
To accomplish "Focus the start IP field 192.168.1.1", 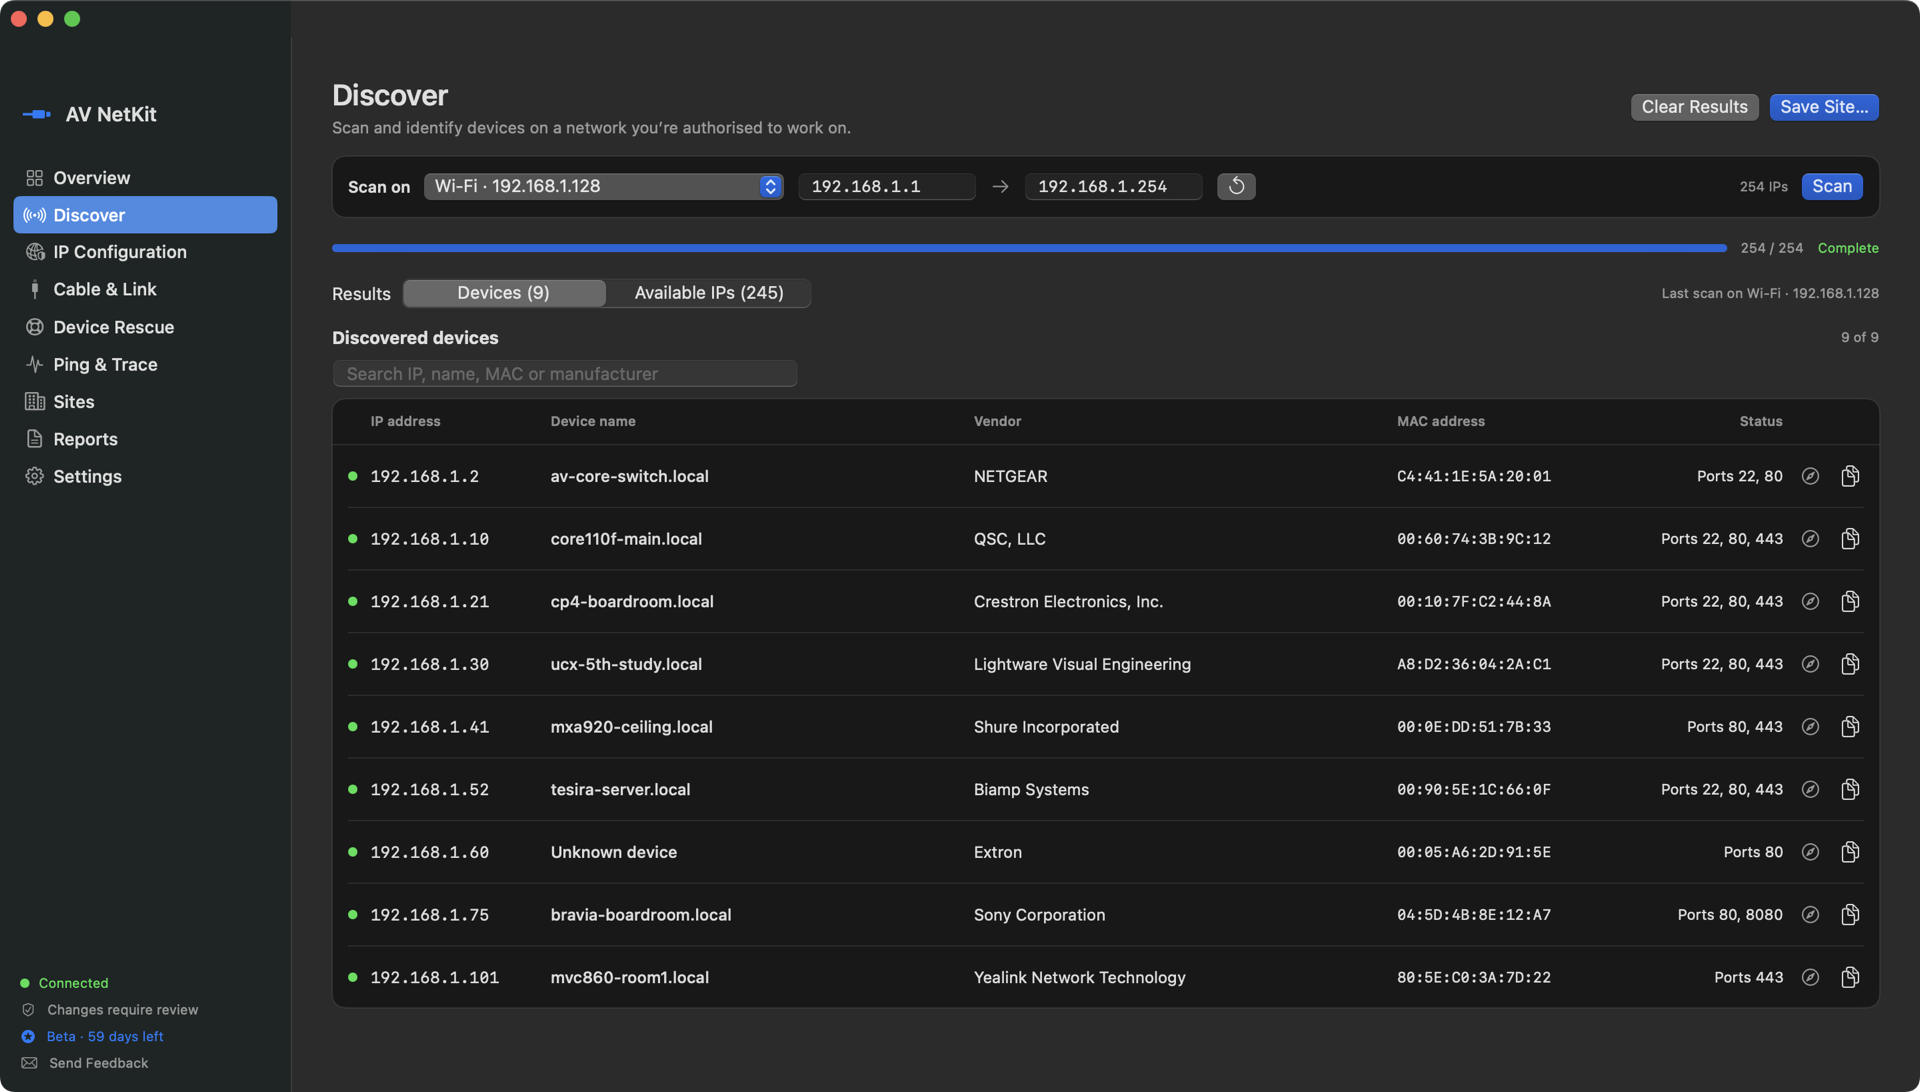I will (886, 186).
